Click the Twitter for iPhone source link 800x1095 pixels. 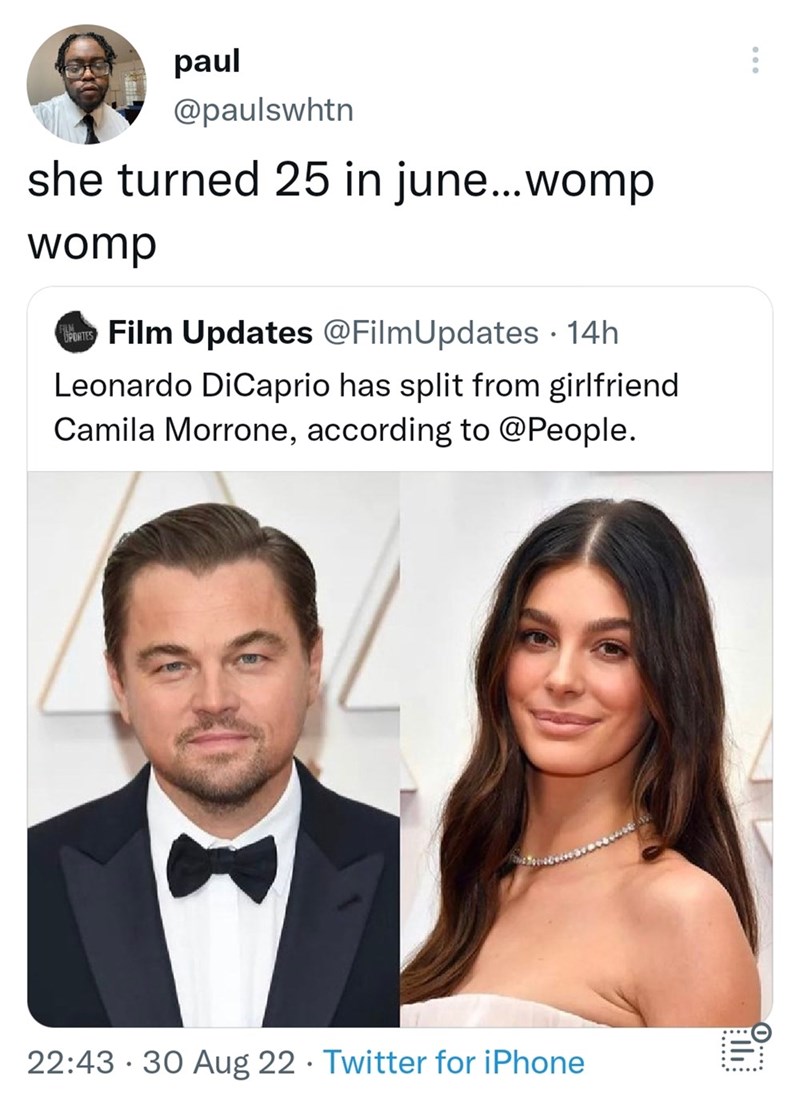(455, 1061)
